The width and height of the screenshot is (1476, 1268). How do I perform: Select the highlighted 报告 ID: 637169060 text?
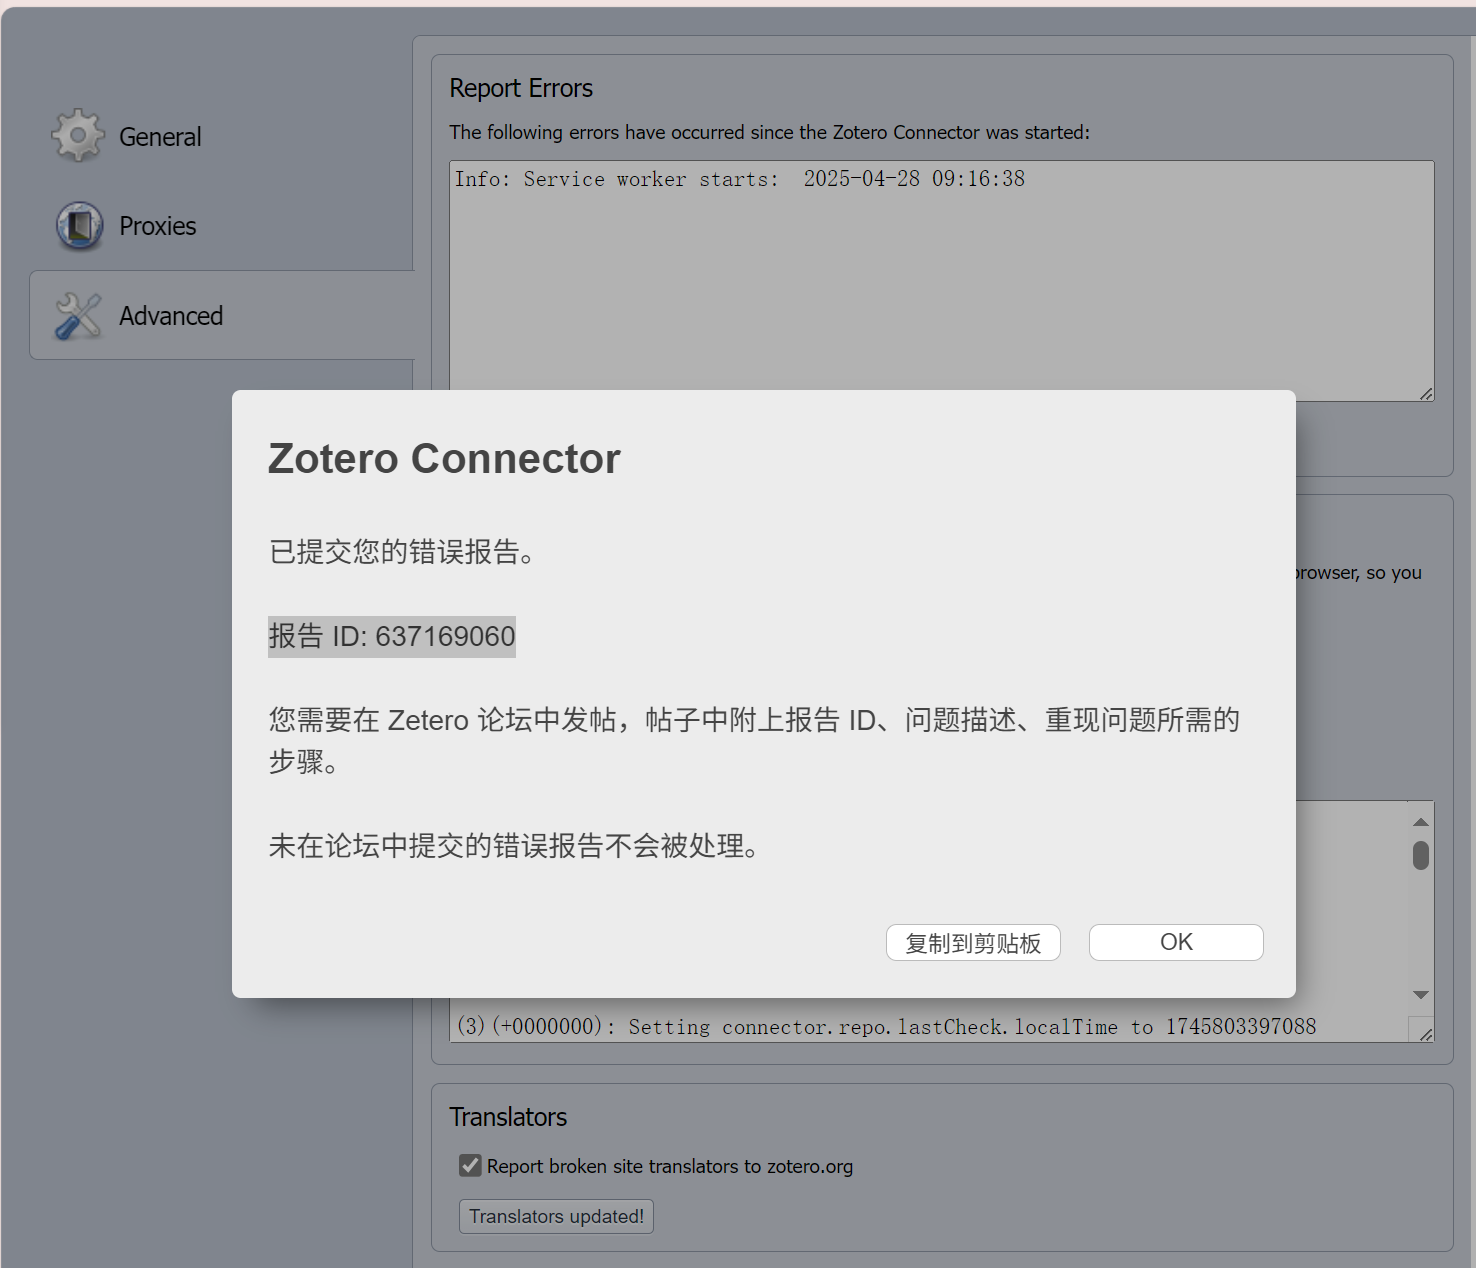coord(392,636)
